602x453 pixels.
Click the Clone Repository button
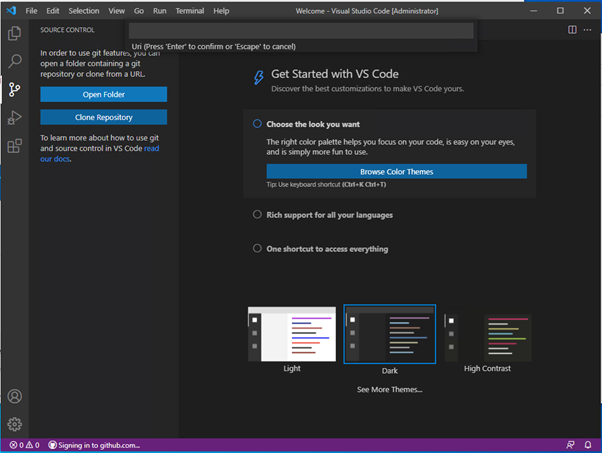point(103,117)
